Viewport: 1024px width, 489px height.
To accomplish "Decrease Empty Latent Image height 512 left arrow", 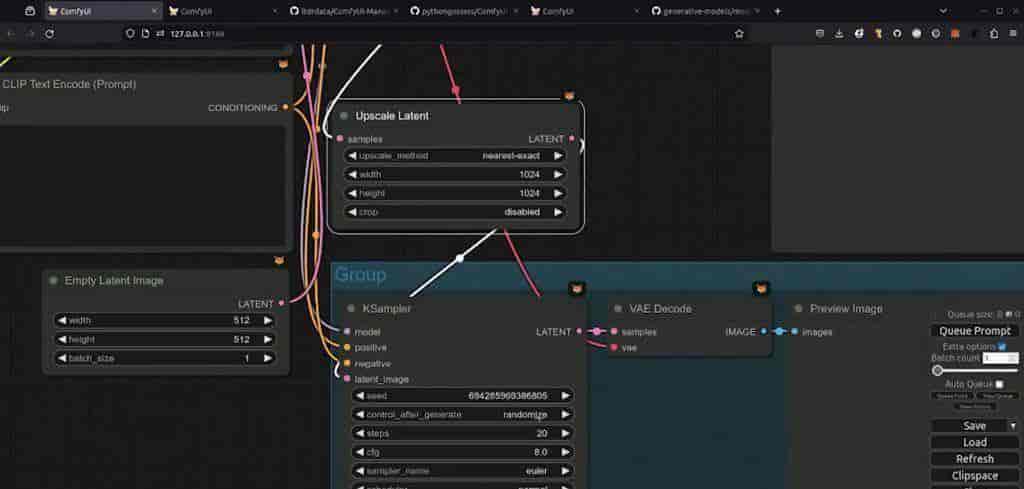I will point(62,339).
